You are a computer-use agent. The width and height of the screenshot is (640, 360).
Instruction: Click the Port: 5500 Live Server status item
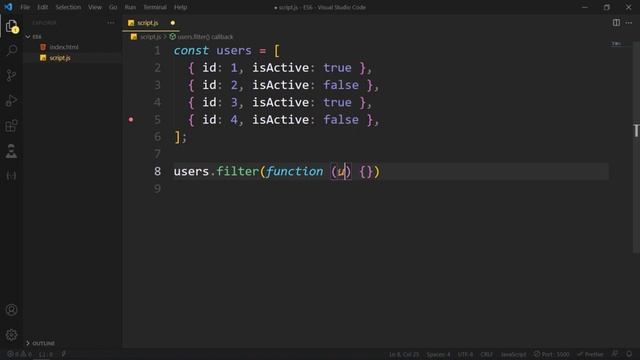(x=551, y=354)
